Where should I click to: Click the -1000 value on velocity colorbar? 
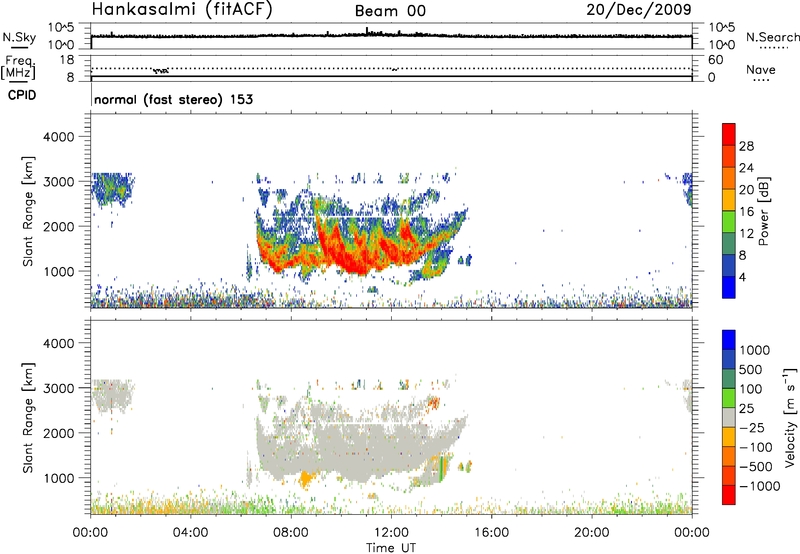tap(759, 486)
